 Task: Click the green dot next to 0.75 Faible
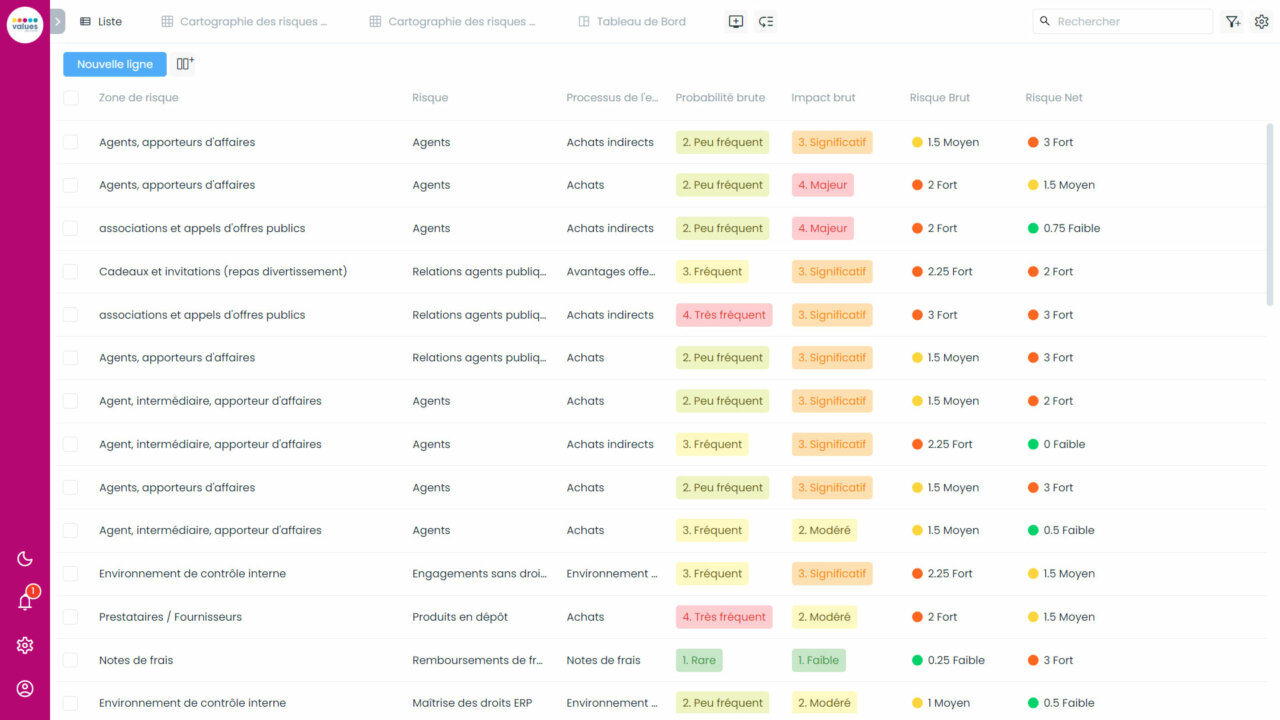pyautogui.click(x=1032, y=228)
